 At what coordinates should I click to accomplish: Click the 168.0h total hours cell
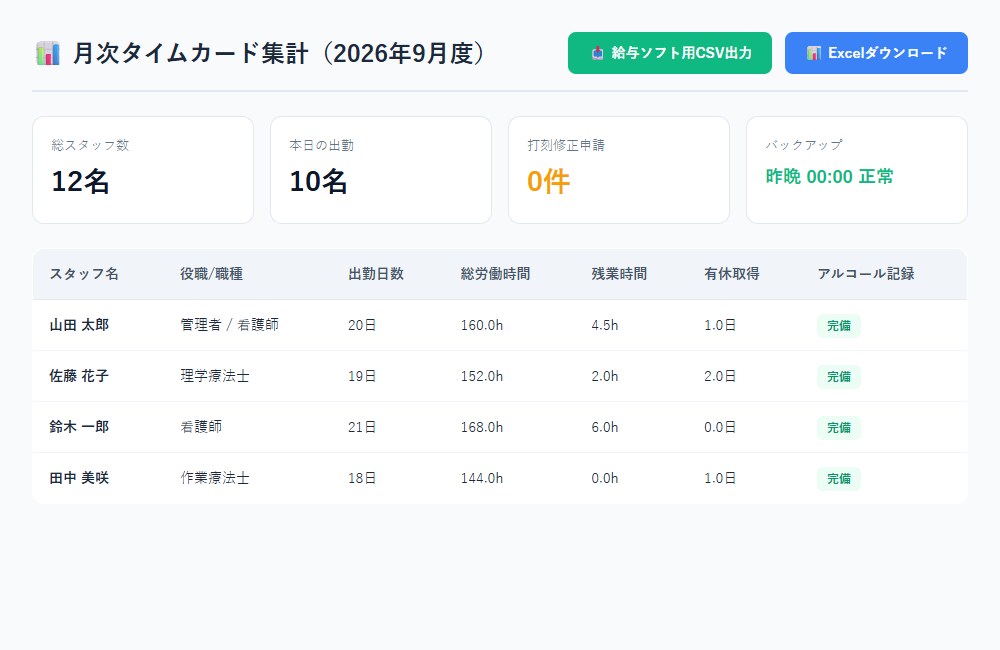tap(482, 427)
